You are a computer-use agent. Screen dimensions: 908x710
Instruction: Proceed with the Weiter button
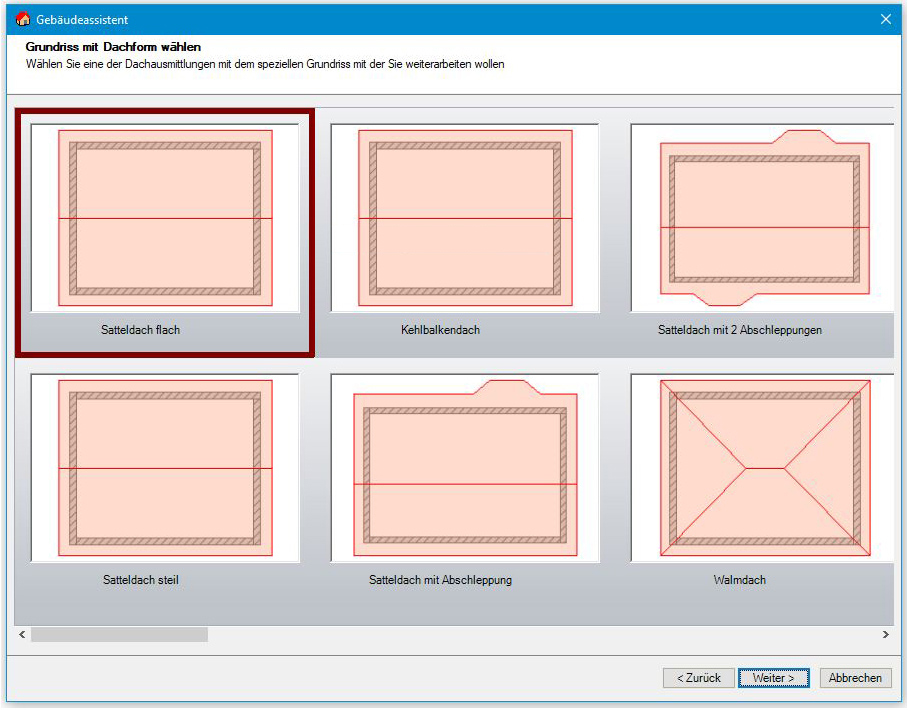pyautogui.click(x=774, y=678)
